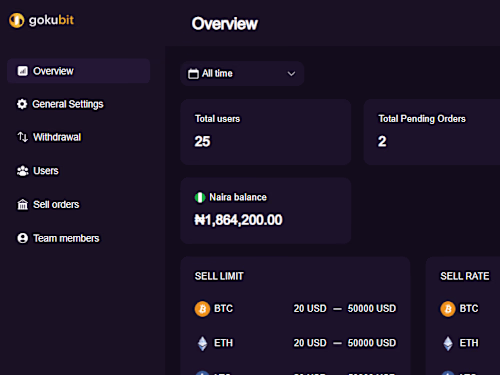Image resolution: width=500 pixels, height=375 pixels.
Task: Click the SELL RATE heading
Action: coord(465,276)
